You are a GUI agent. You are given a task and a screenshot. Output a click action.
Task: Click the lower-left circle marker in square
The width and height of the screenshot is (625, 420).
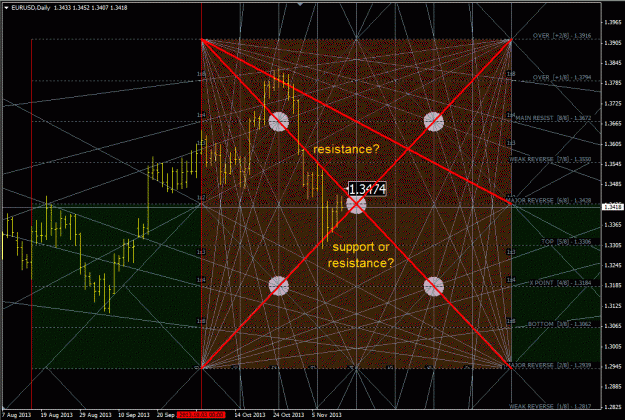[279, 286]
